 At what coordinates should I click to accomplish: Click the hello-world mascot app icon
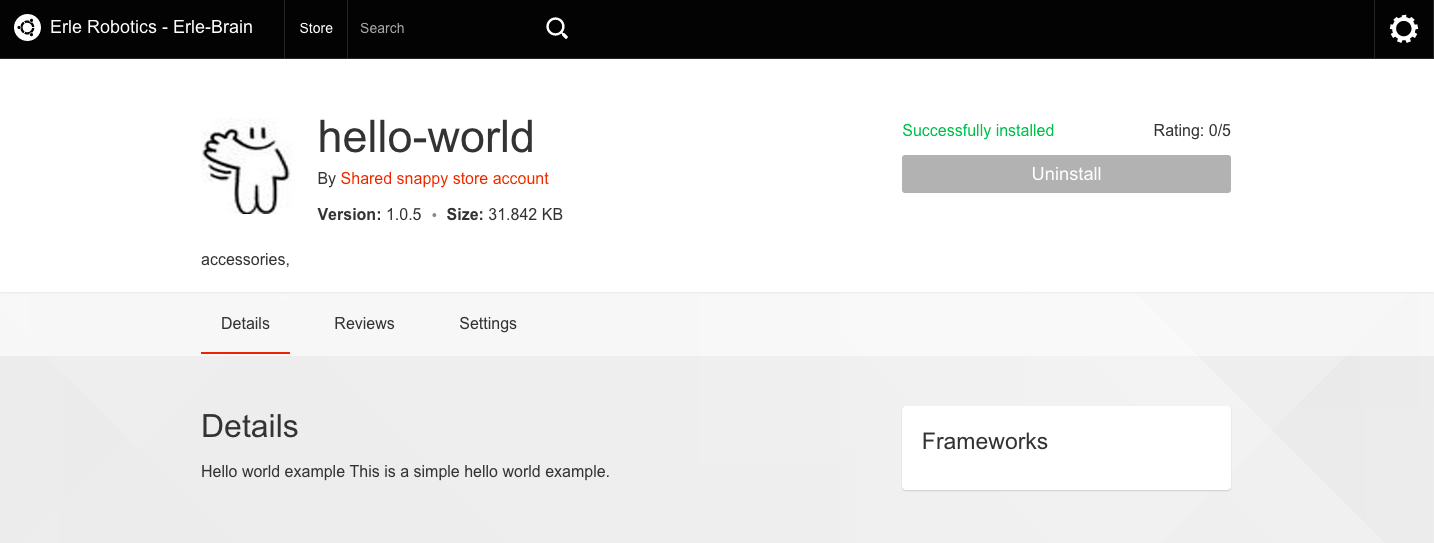point(246,166)
